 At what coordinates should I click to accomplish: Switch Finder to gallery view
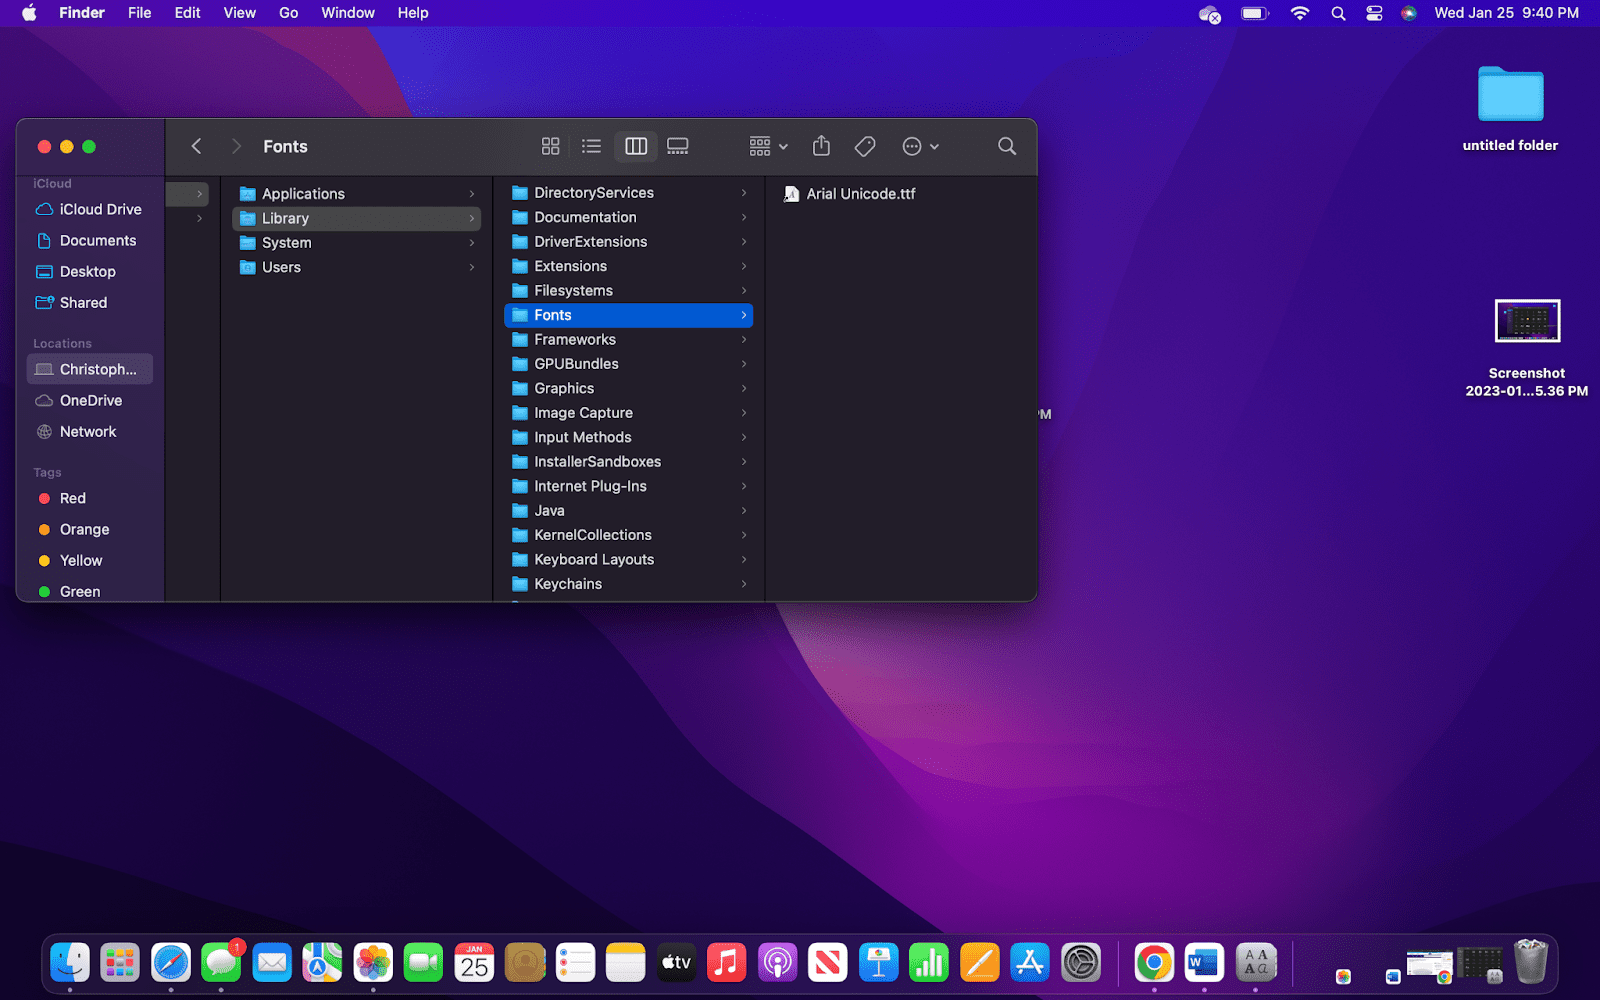tap(678, 146)
